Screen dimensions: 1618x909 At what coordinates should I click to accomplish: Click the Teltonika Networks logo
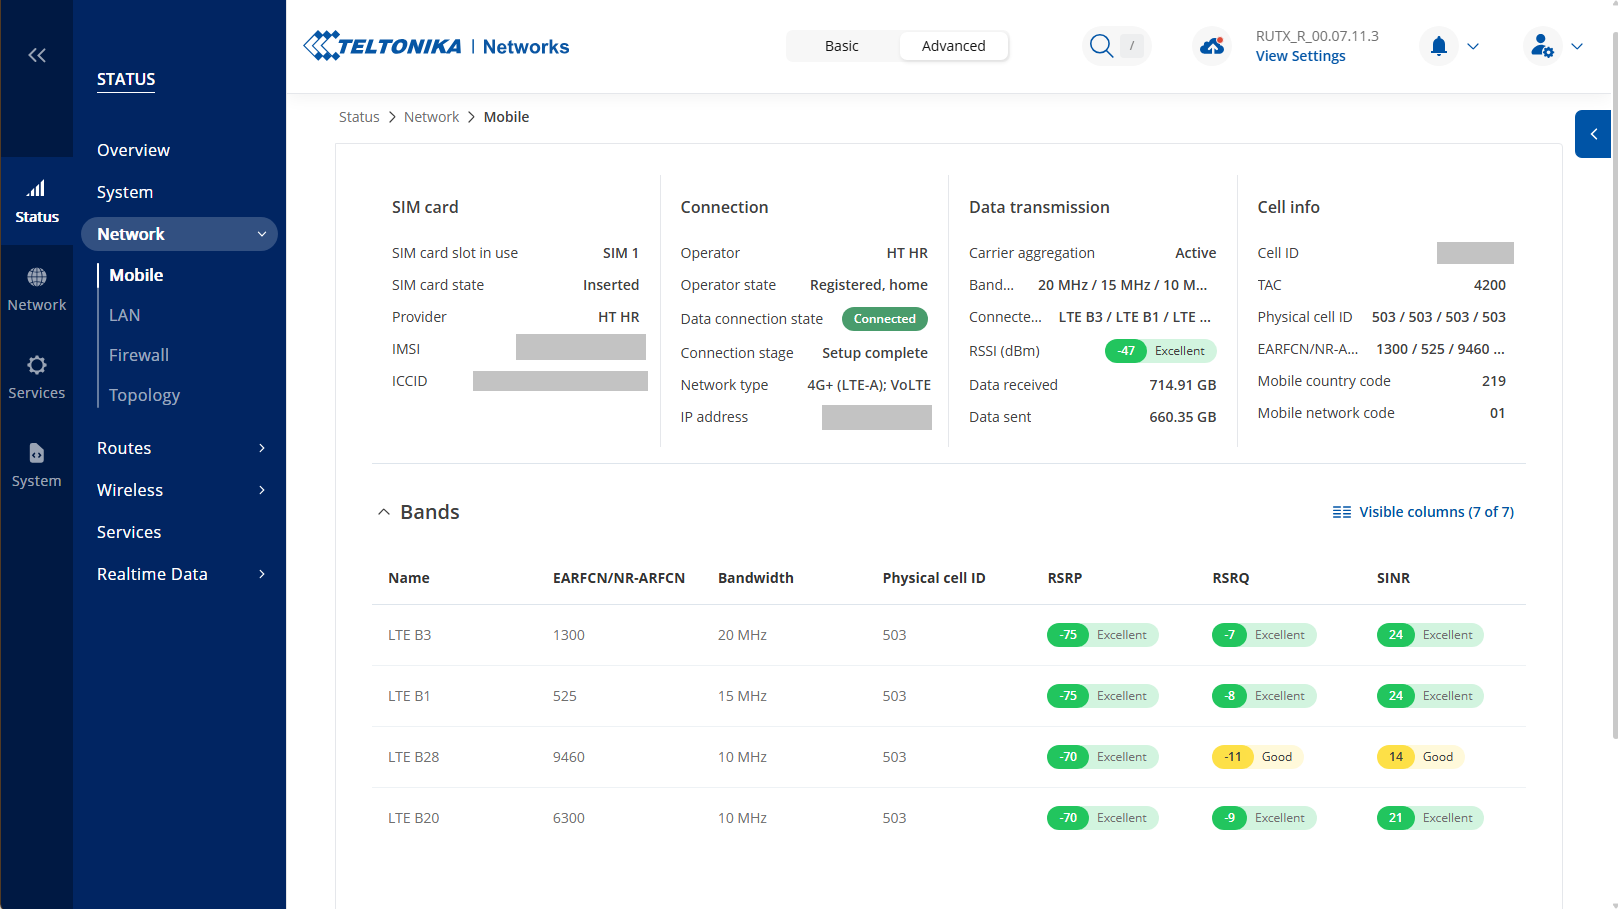436,46
